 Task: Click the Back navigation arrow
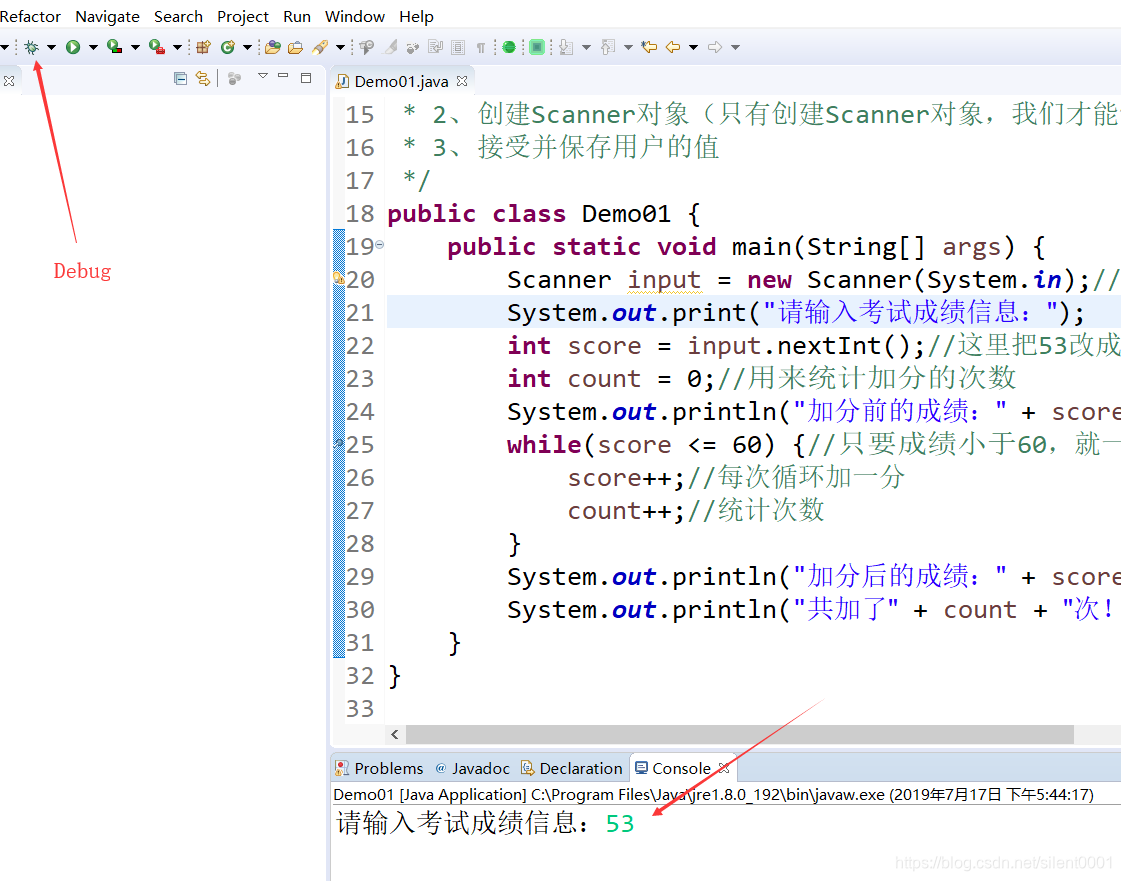pos(673,47)
